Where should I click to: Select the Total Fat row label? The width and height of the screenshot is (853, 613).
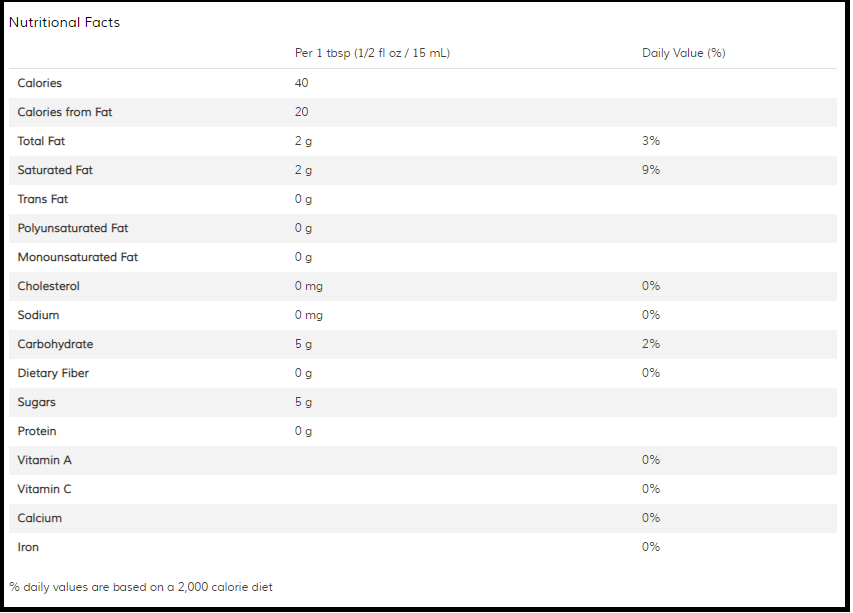(41, 141)
